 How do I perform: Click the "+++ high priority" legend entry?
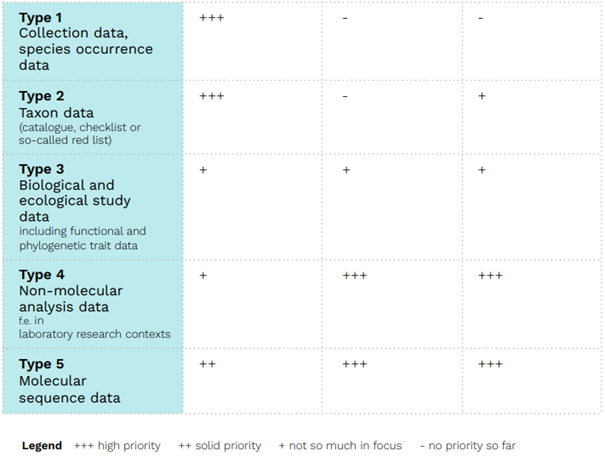(117, 446)
